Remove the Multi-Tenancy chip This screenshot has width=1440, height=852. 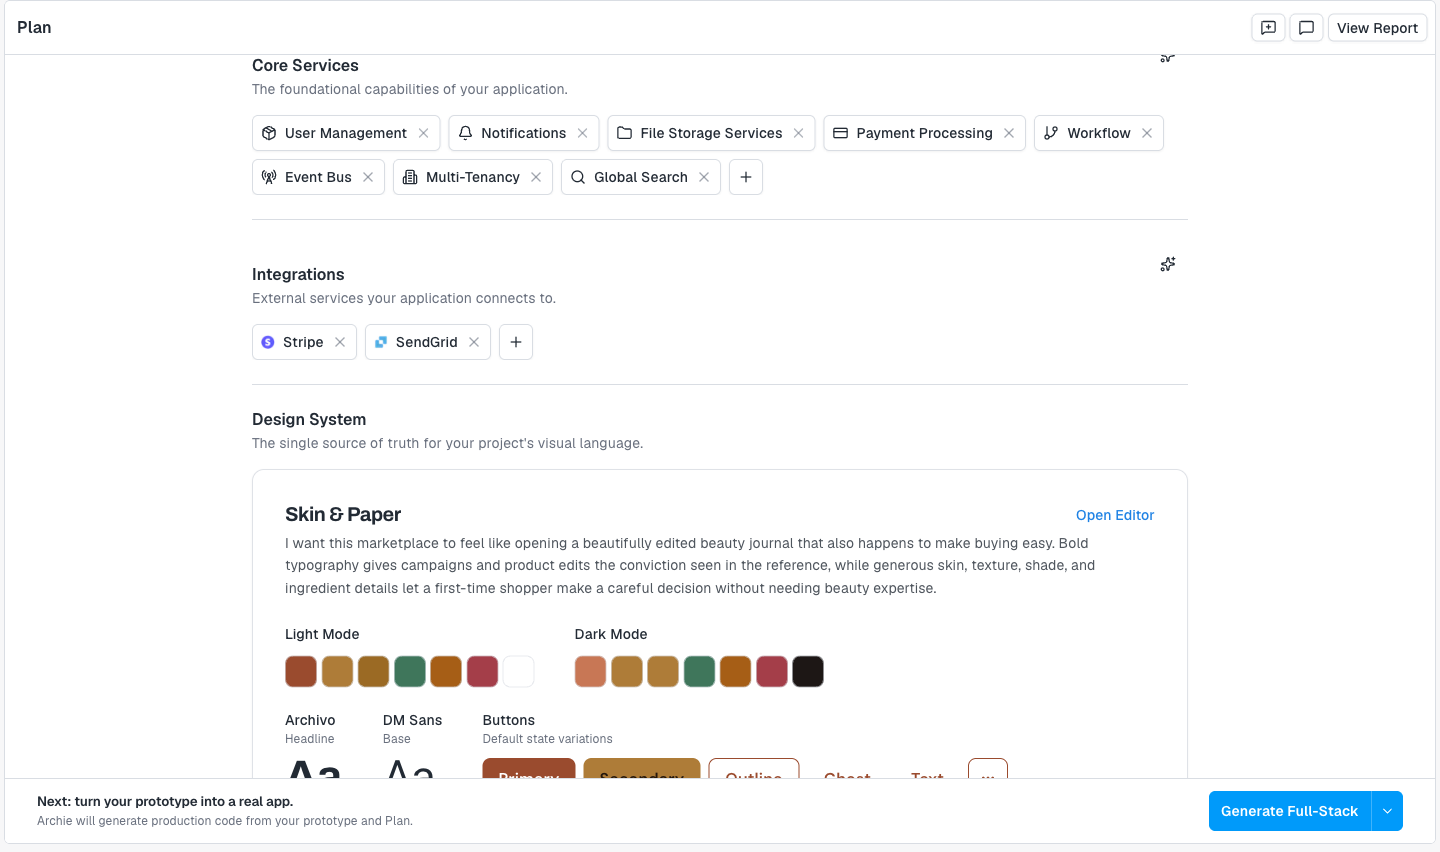pos(536,177)
